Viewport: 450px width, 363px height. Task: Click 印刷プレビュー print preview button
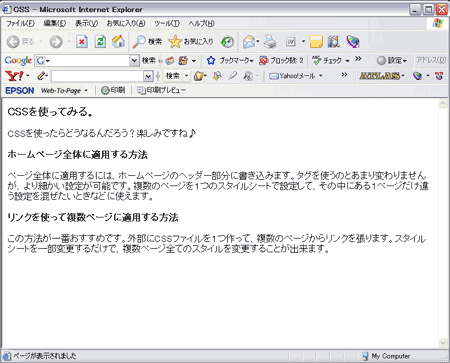pos(162,90)
